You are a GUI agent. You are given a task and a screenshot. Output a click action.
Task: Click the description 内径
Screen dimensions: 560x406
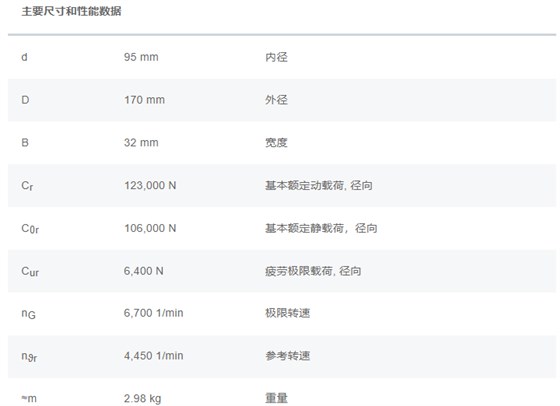[276, 57]
